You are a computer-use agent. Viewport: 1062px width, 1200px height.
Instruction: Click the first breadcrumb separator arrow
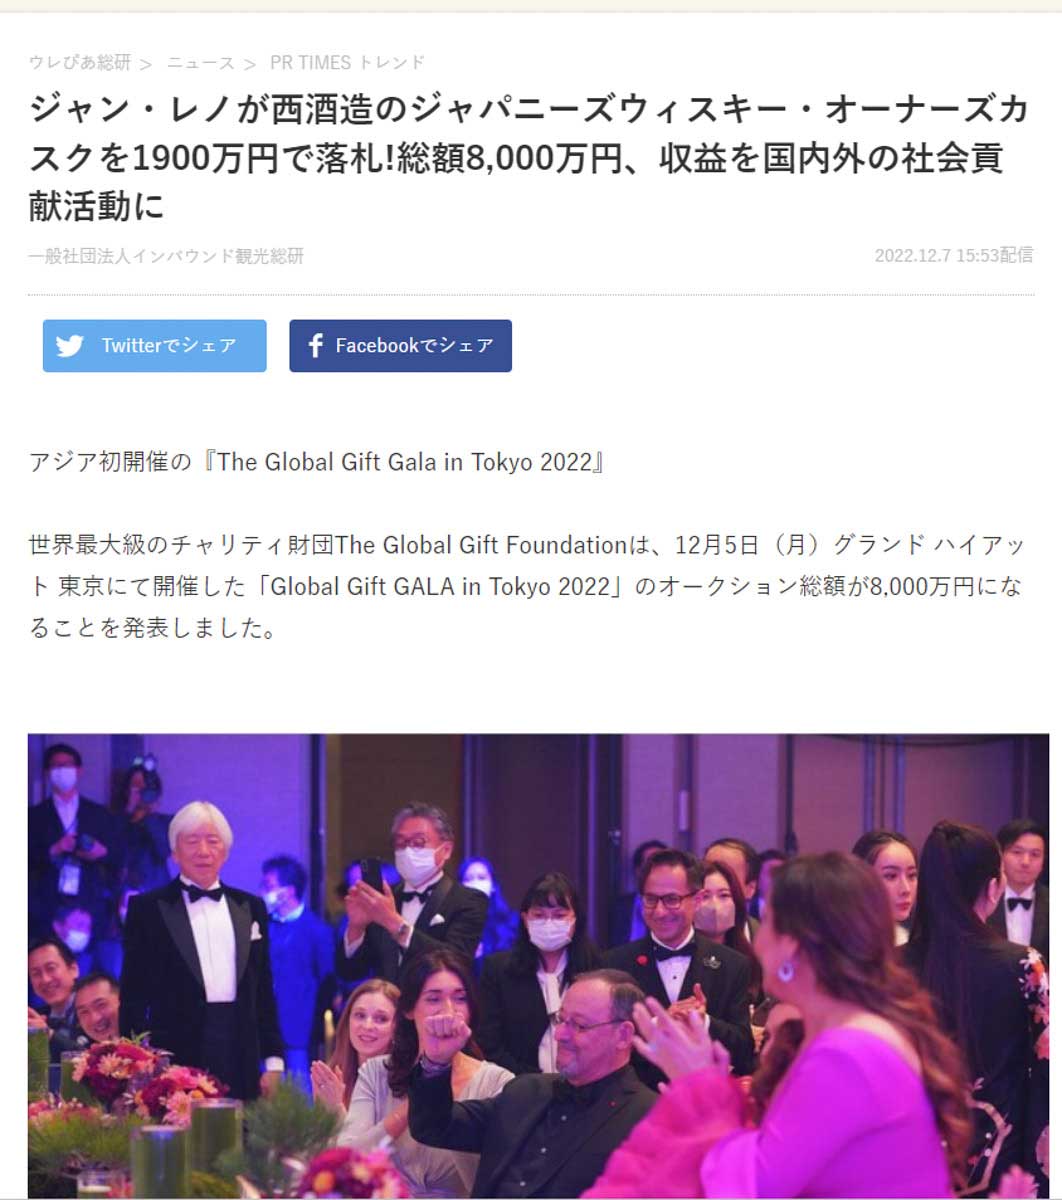[146, 64]
